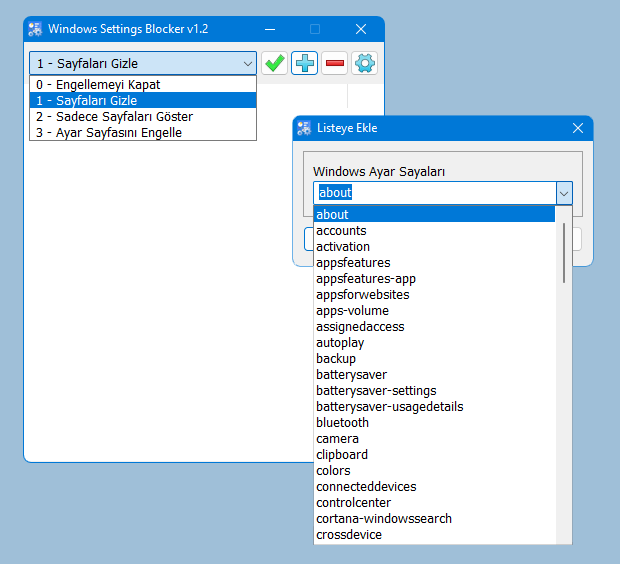Select 'accounts' from the settings list
The width and height of the screenshot is (620, 564).
pos(435,231)
